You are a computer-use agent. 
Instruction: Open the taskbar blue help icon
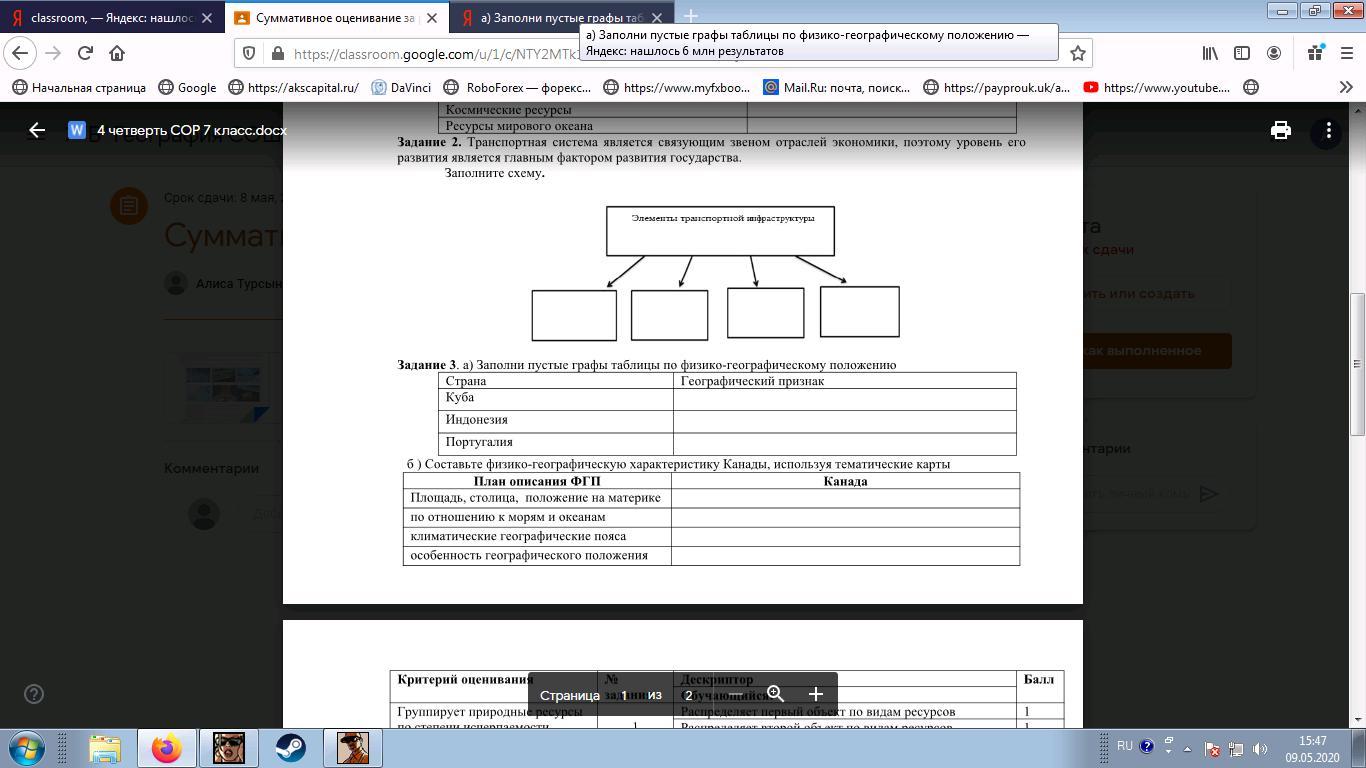tap(1147, 746)
